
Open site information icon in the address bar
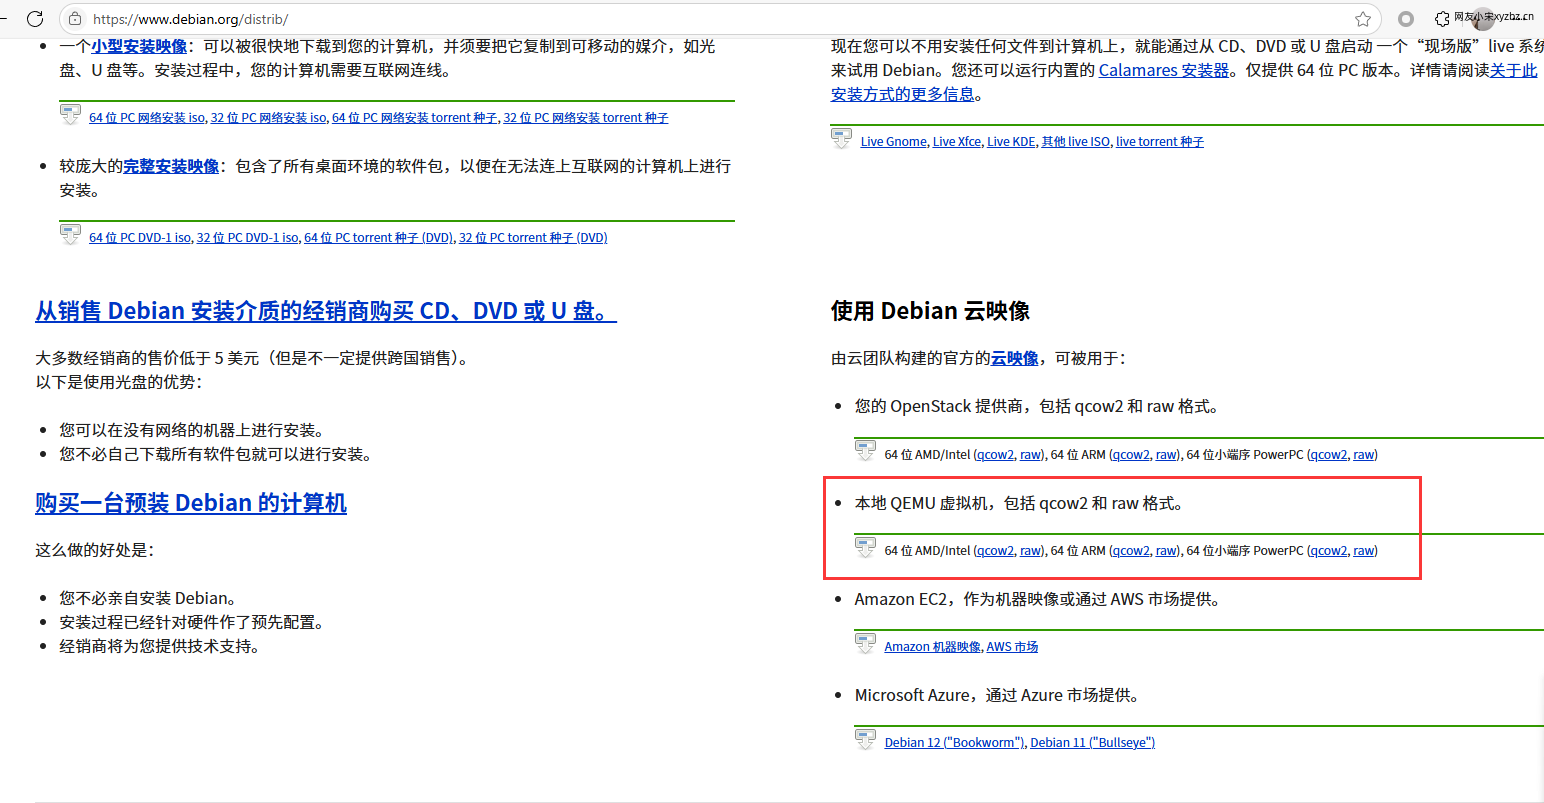click(x=75, y=19)
